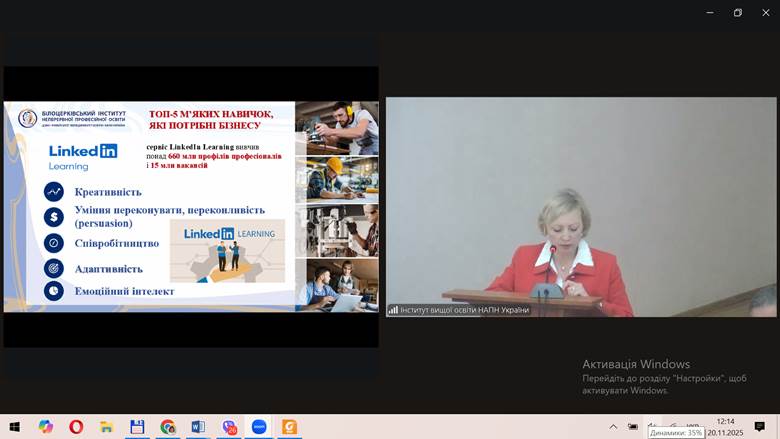Click the battery status tray icon

[x=633, y=426]
